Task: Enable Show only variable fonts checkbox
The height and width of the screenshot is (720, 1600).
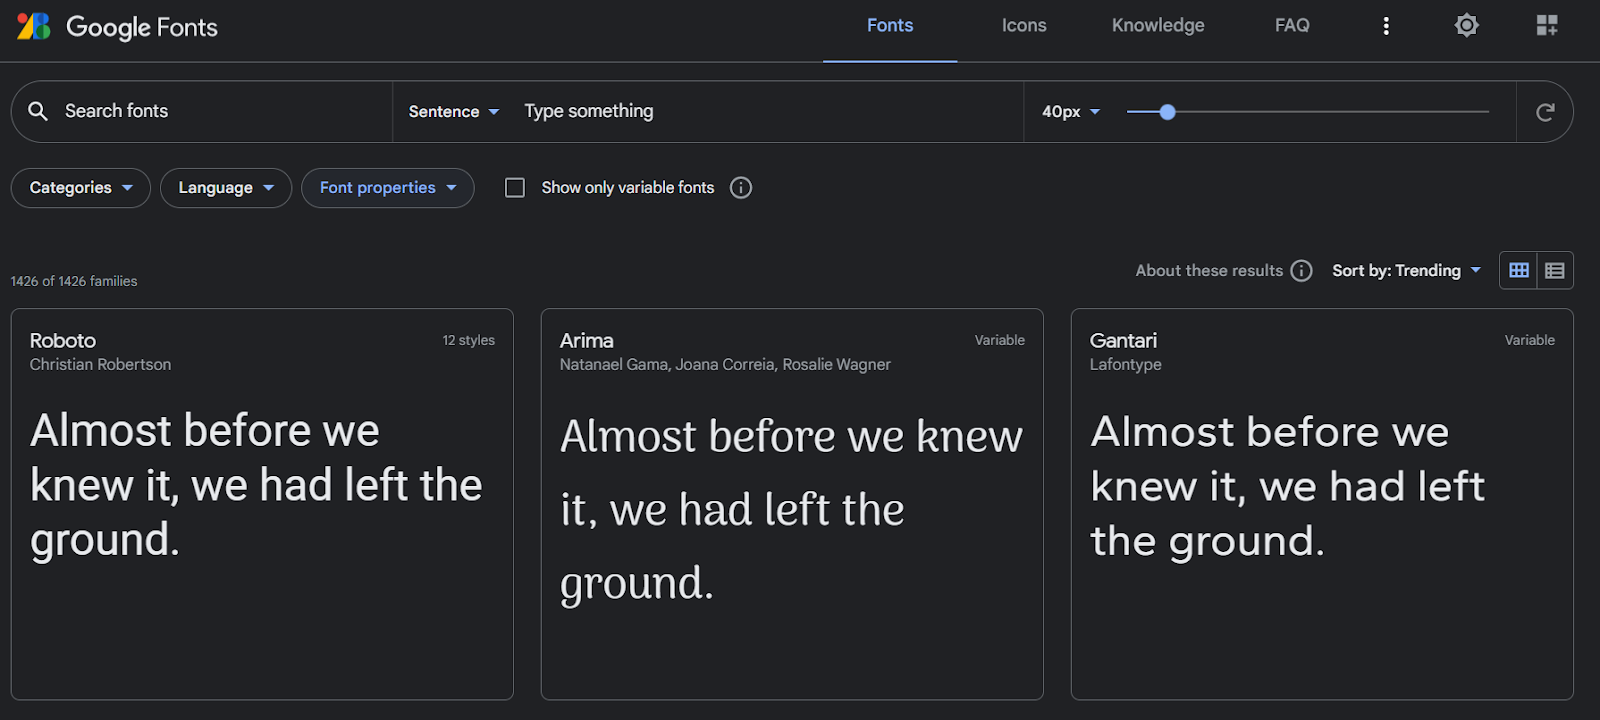Action: (515, 188)
